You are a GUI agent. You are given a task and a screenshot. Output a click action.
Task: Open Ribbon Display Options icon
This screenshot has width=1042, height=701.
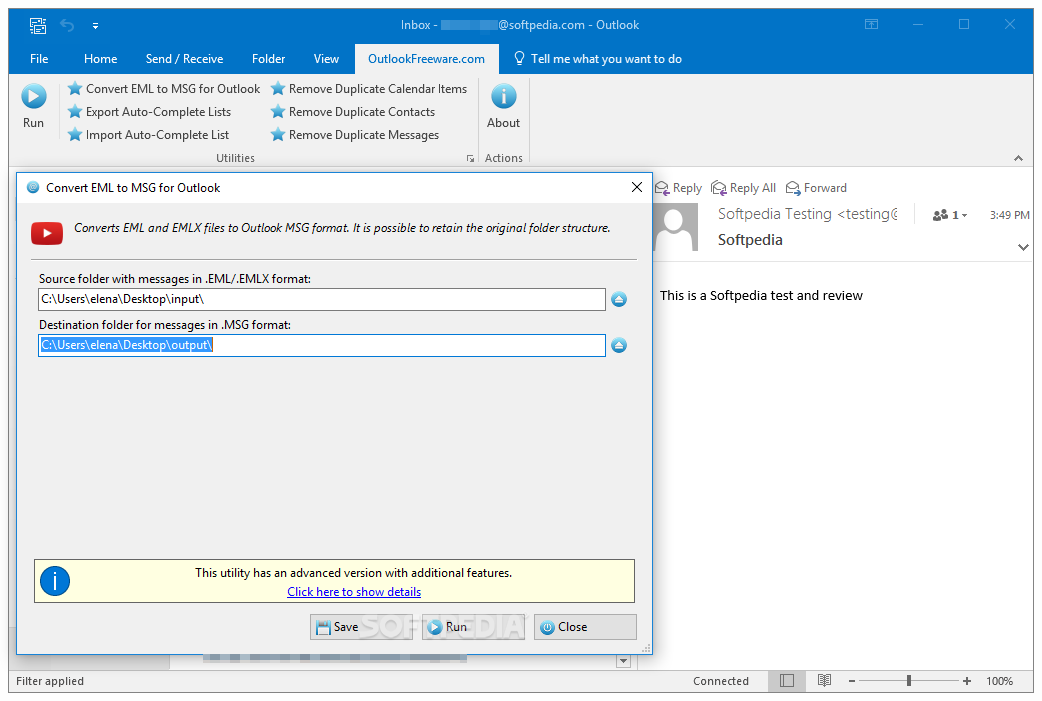click(x=871, y=25)
